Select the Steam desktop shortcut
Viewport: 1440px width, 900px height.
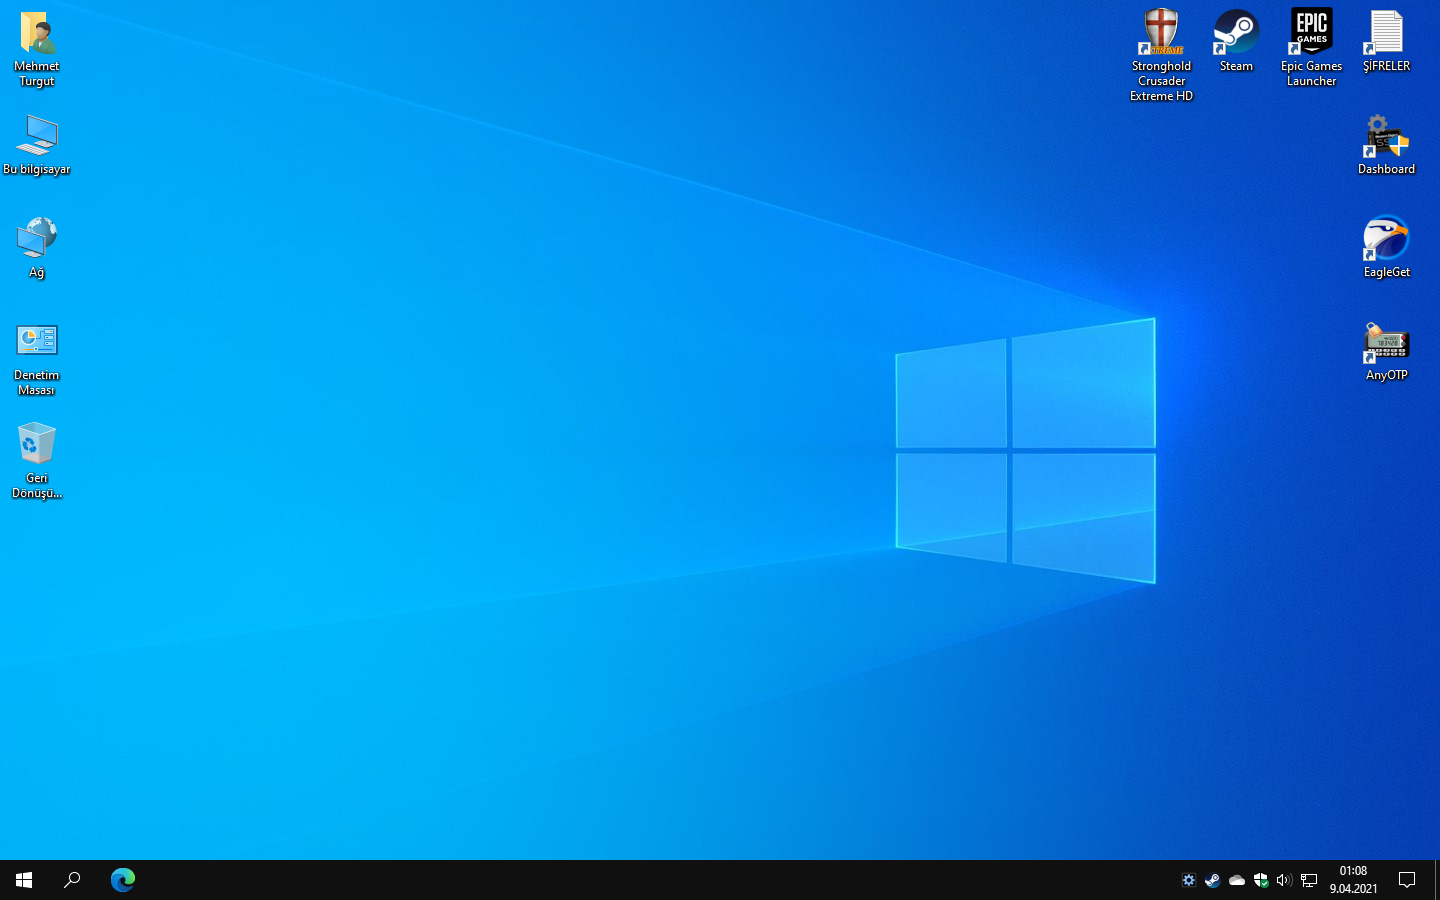tap(1236, 41)
